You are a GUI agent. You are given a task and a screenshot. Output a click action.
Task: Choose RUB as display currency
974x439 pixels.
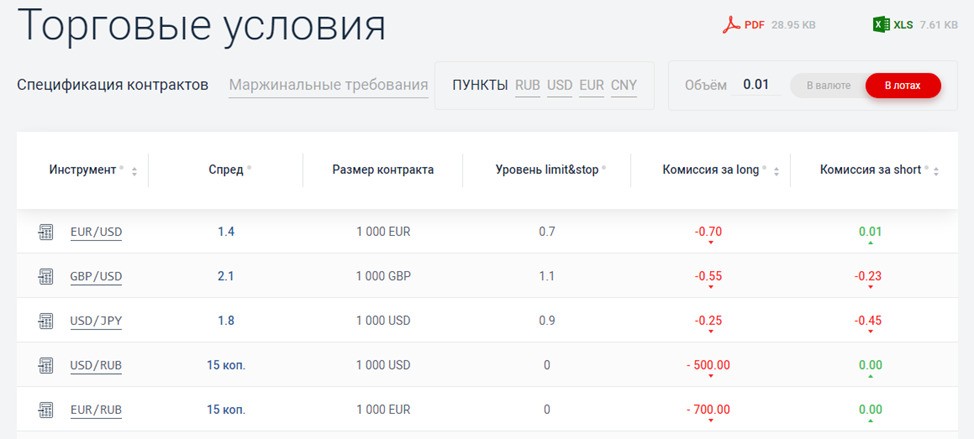pos(527,86)
